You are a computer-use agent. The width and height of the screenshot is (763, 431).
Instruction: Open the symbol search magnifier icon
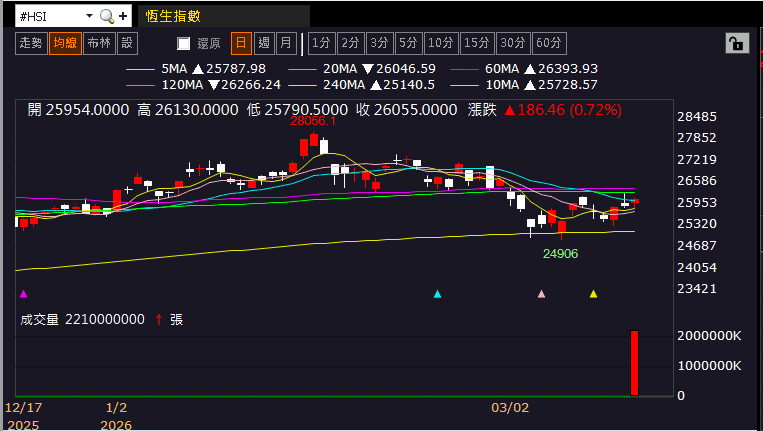(107, 16)
